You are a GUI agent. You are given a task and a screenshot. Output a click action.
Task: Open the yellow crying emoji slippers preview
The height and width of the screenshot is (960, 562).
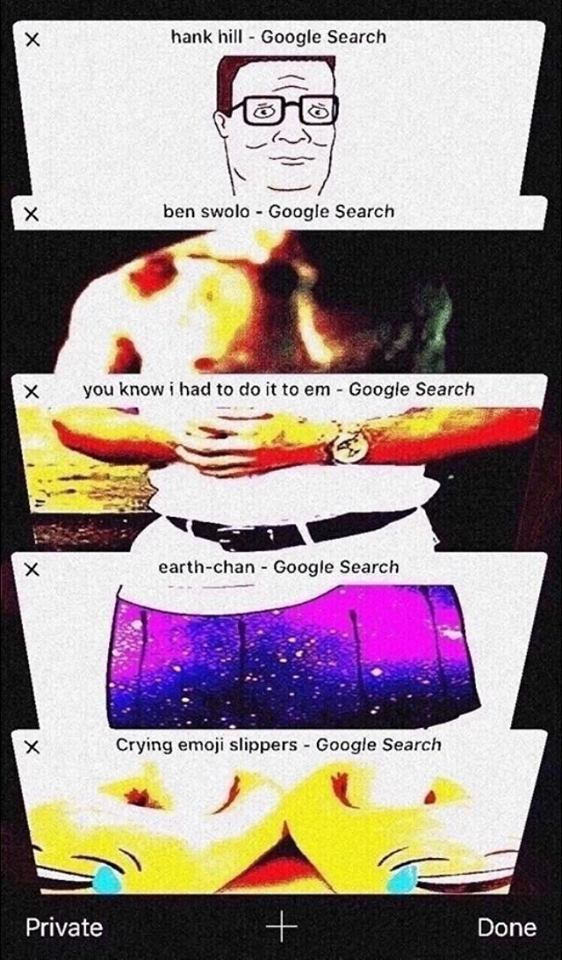pos(279,830)
